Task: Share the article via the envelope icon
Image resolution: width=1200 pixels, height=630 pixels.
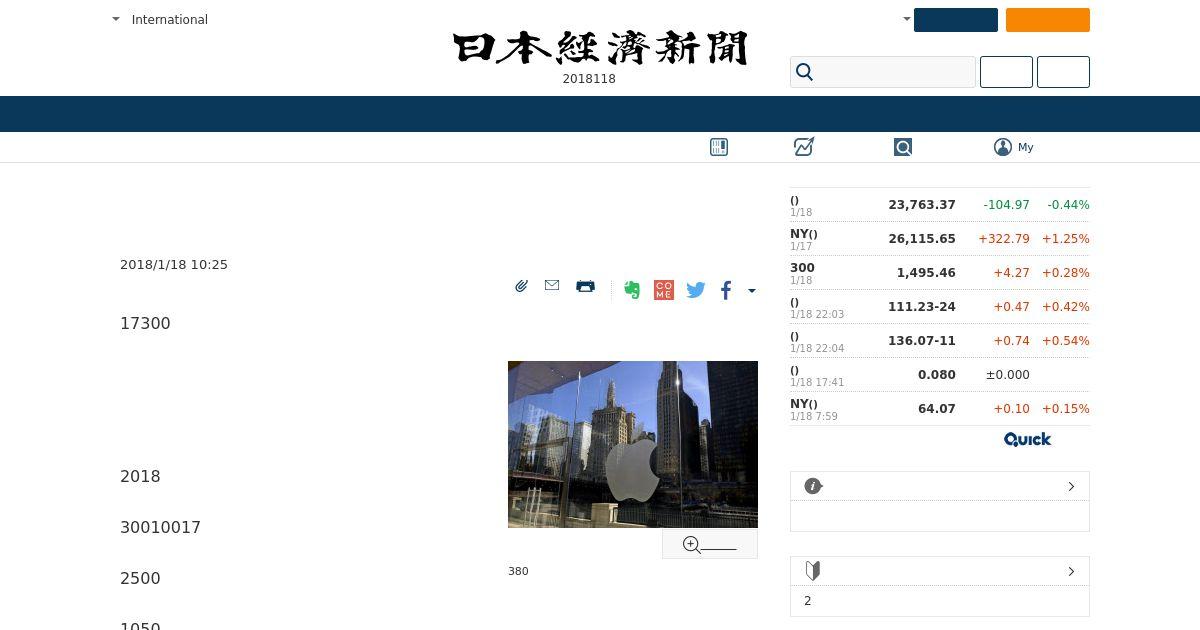Action: [552, 285]
